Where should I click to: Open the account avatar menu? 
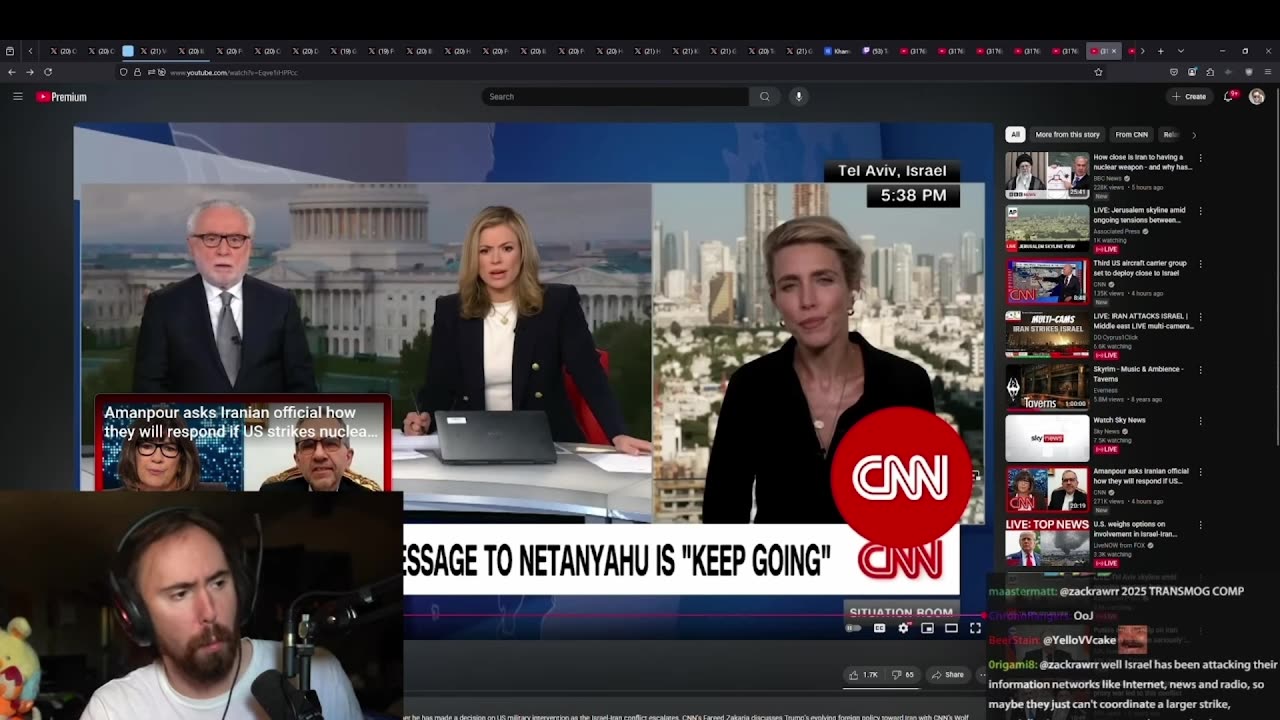[1257, 97]
